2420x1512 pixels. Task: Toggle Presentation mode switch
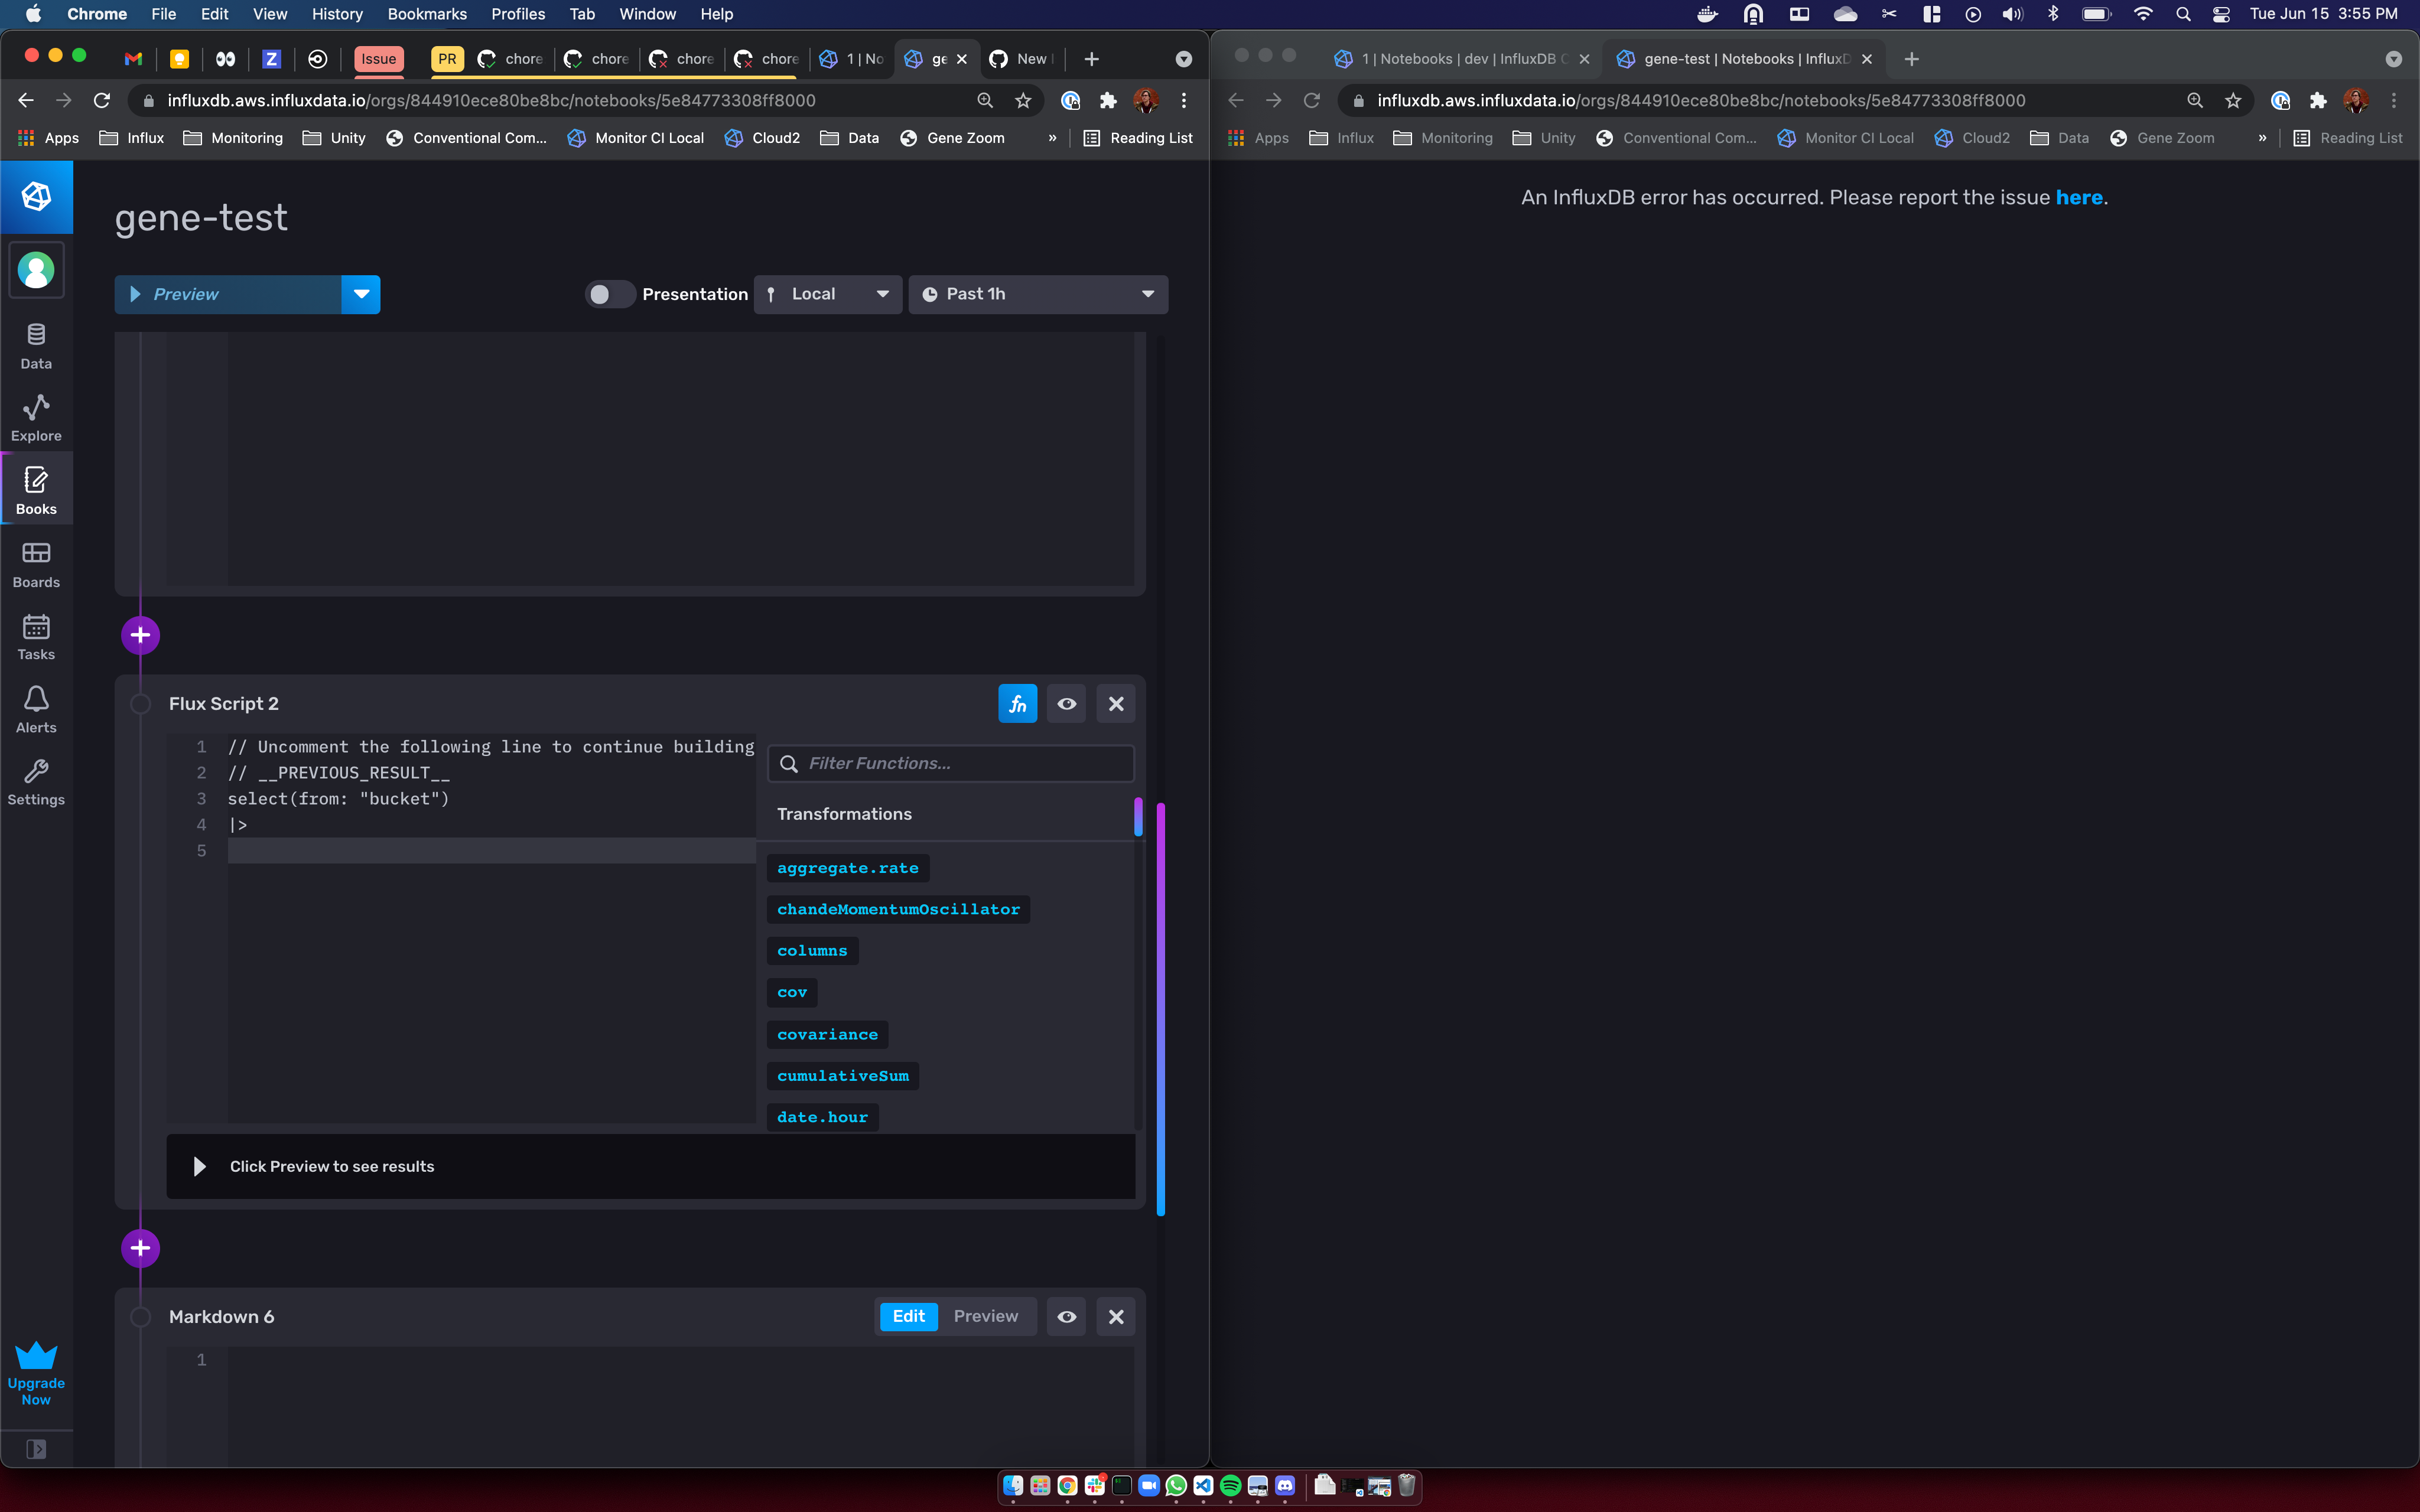pyautogui.click(x=610, y=294)
